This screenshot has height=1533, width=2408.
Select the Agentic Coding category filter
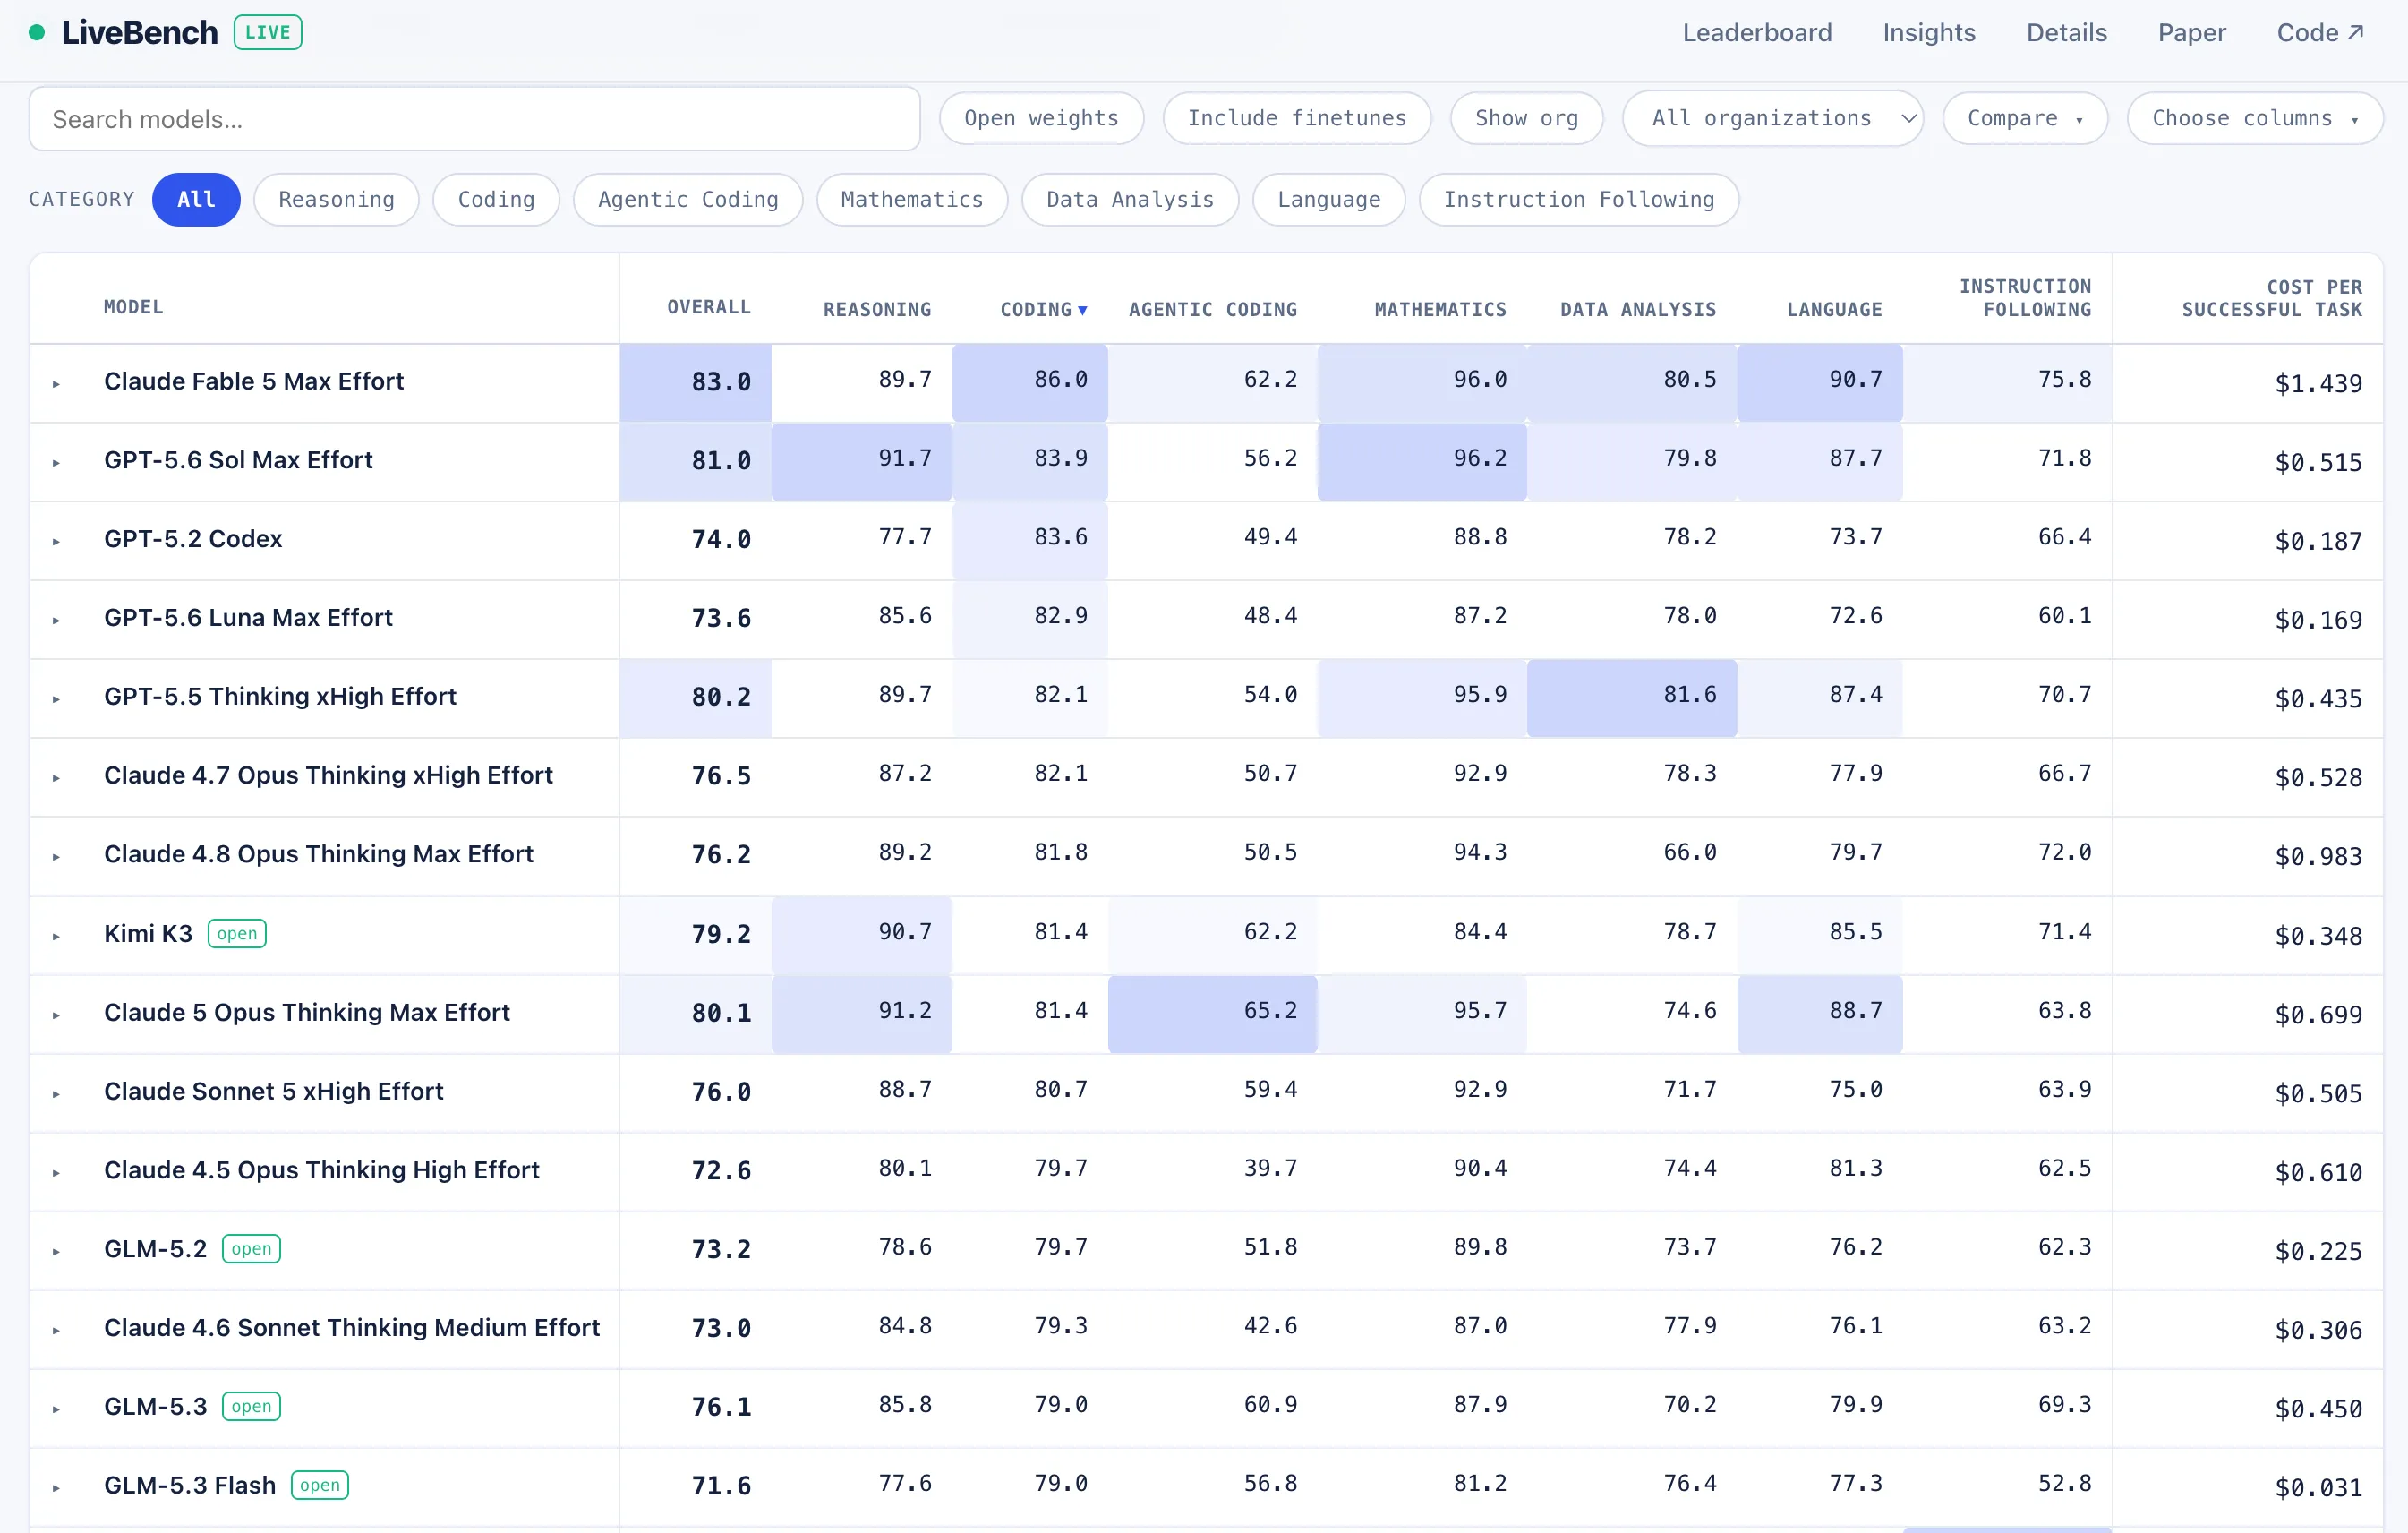[x=688, y=199]
